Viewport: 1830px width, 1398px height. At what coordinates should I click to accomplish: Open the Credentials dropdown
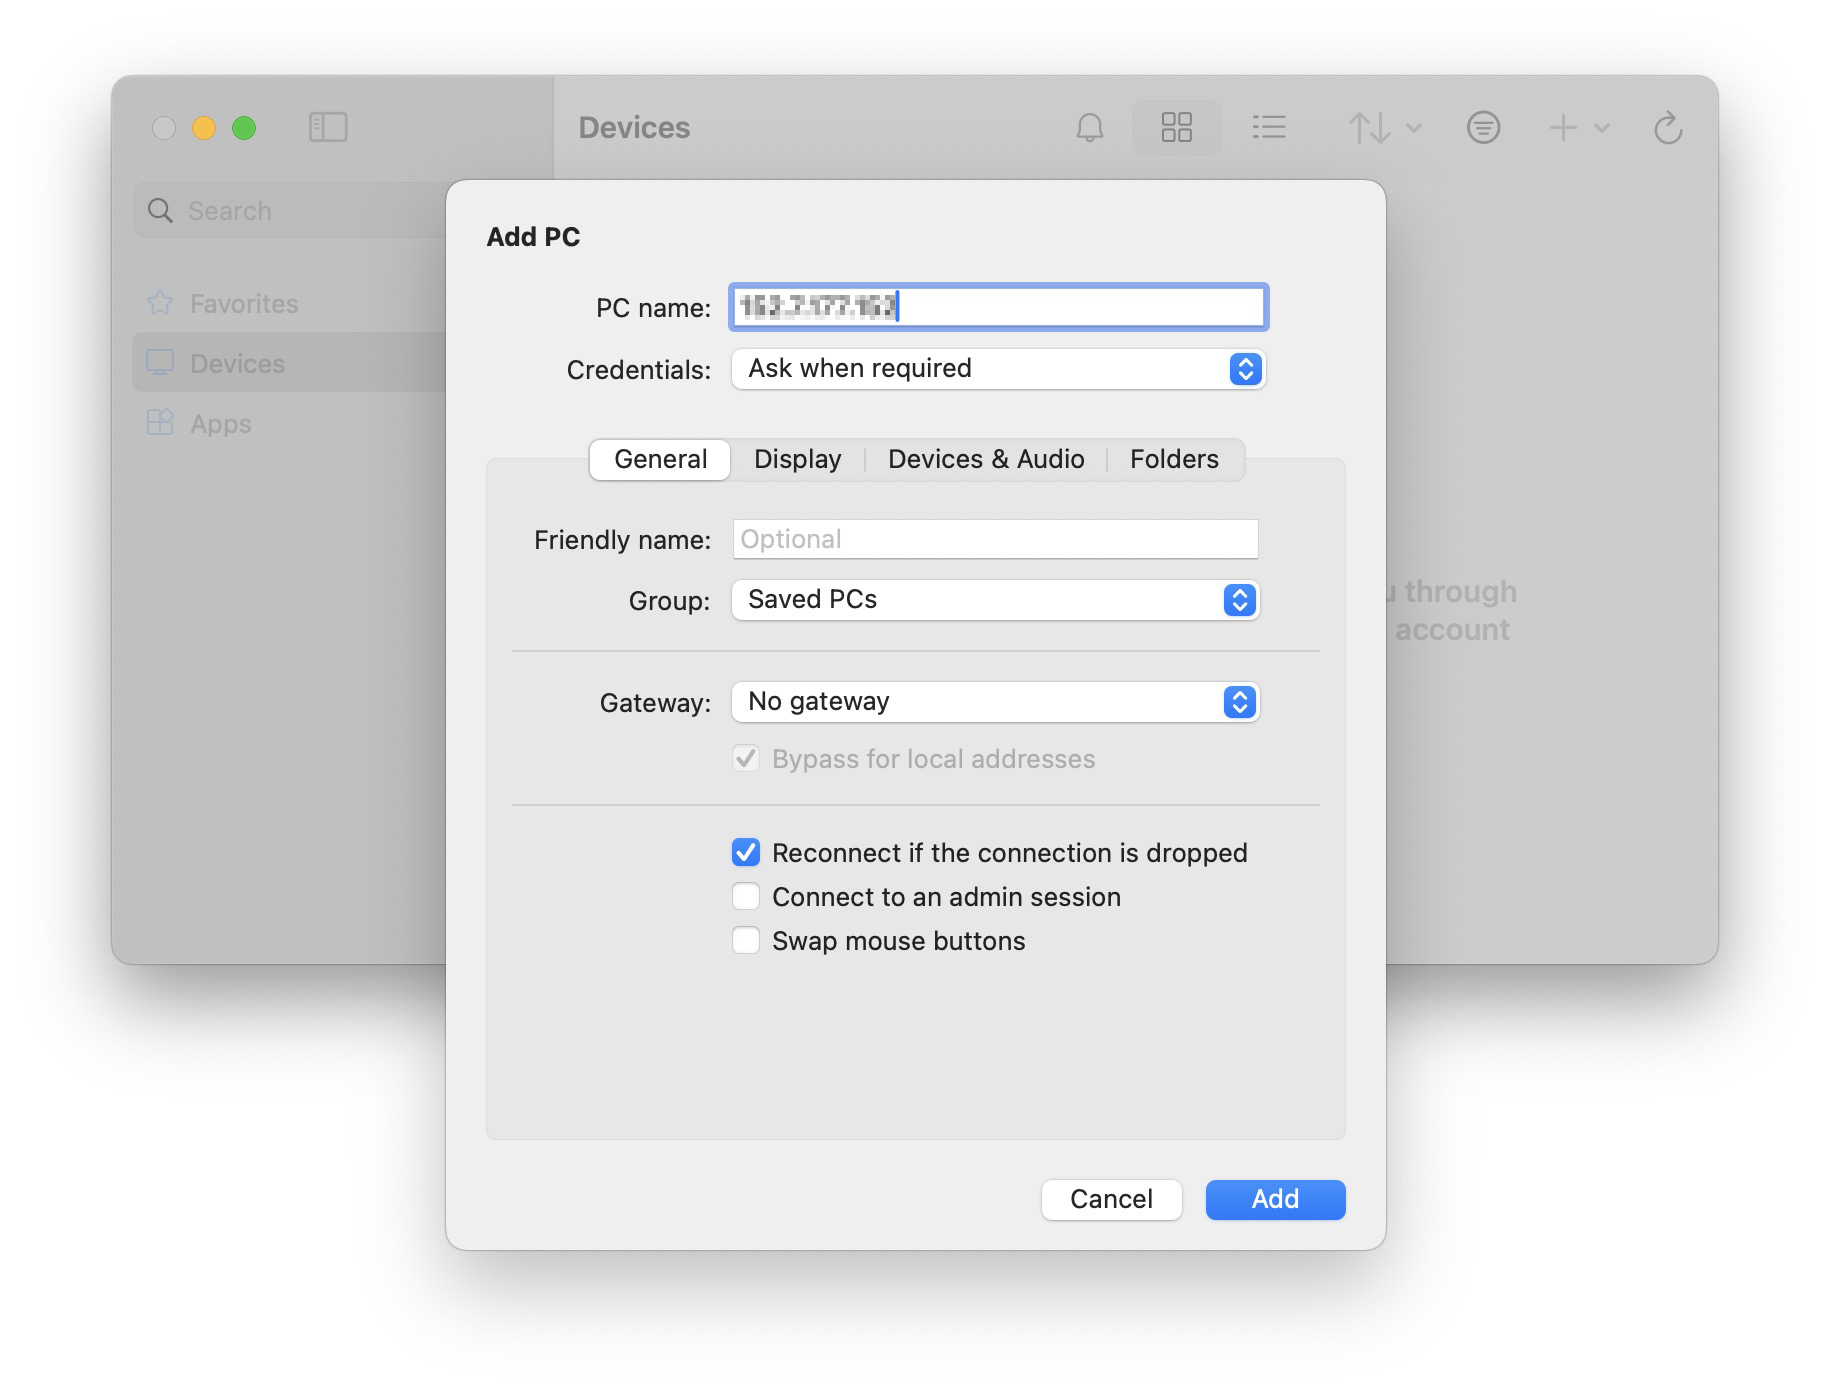[998, 369]
